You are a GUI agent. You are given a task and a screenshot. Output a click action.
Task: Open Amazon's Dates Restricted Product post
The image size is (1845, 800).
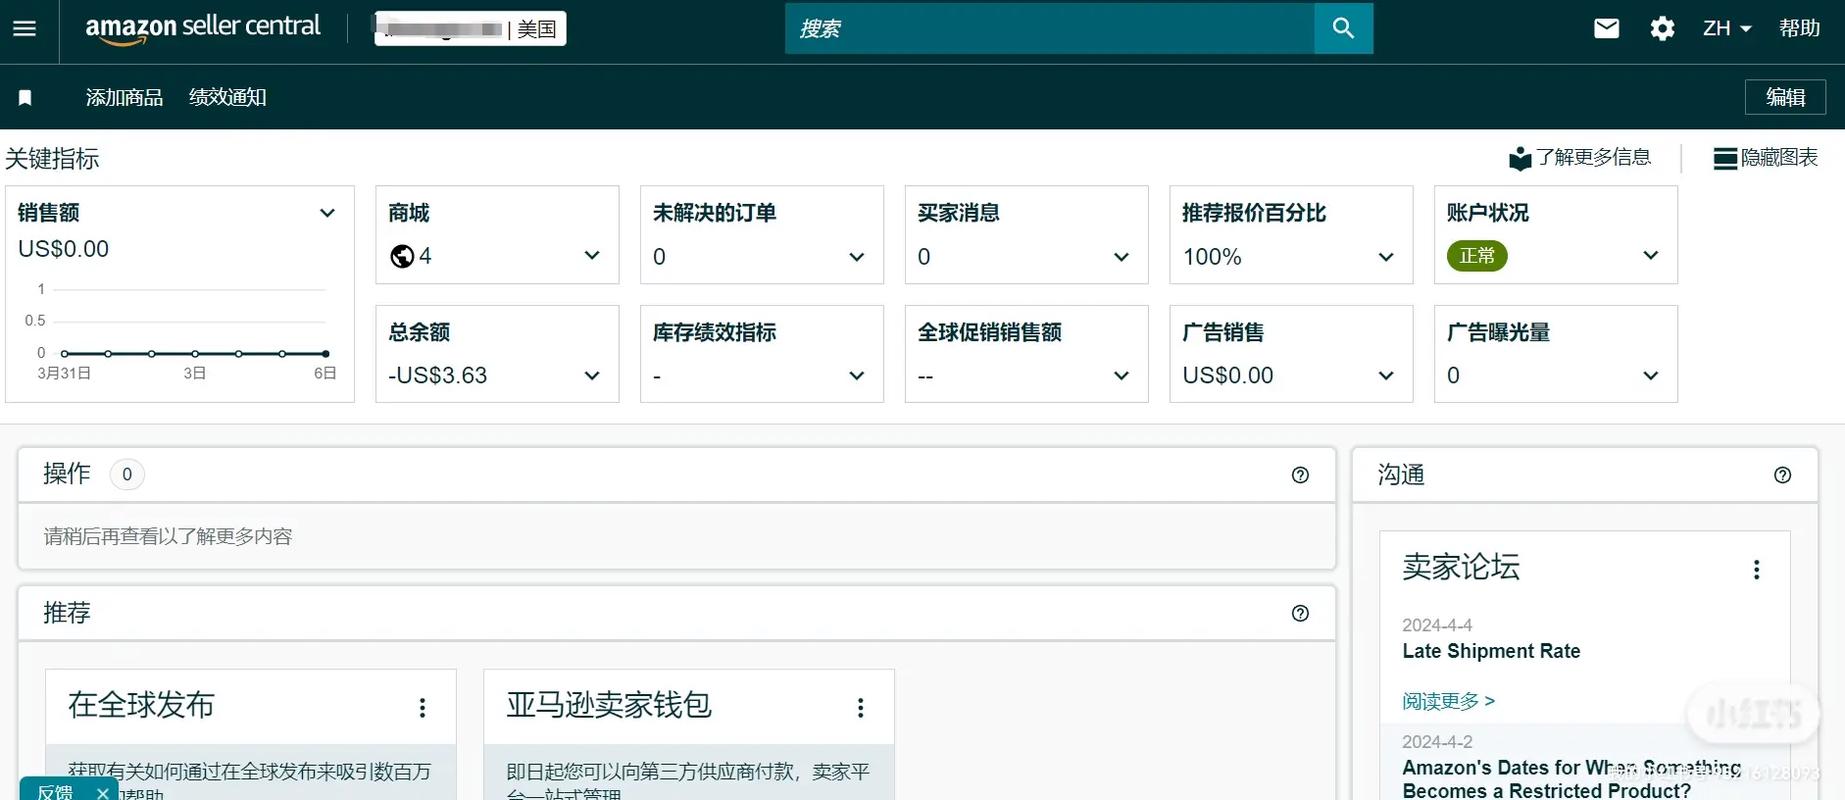[1572, 779]
